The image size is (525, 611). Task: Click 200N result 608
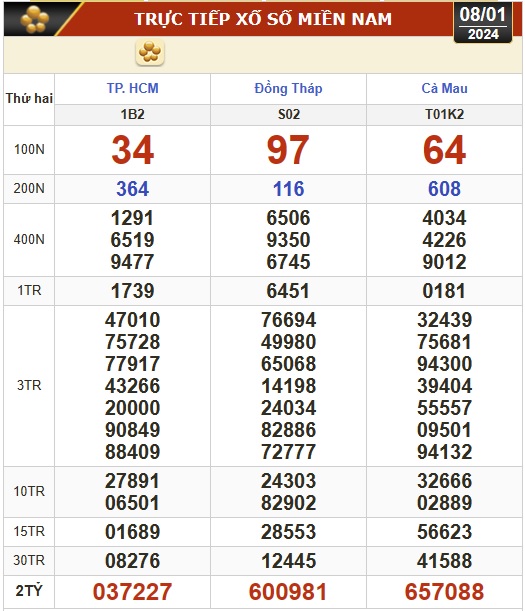tap(444, 189)
